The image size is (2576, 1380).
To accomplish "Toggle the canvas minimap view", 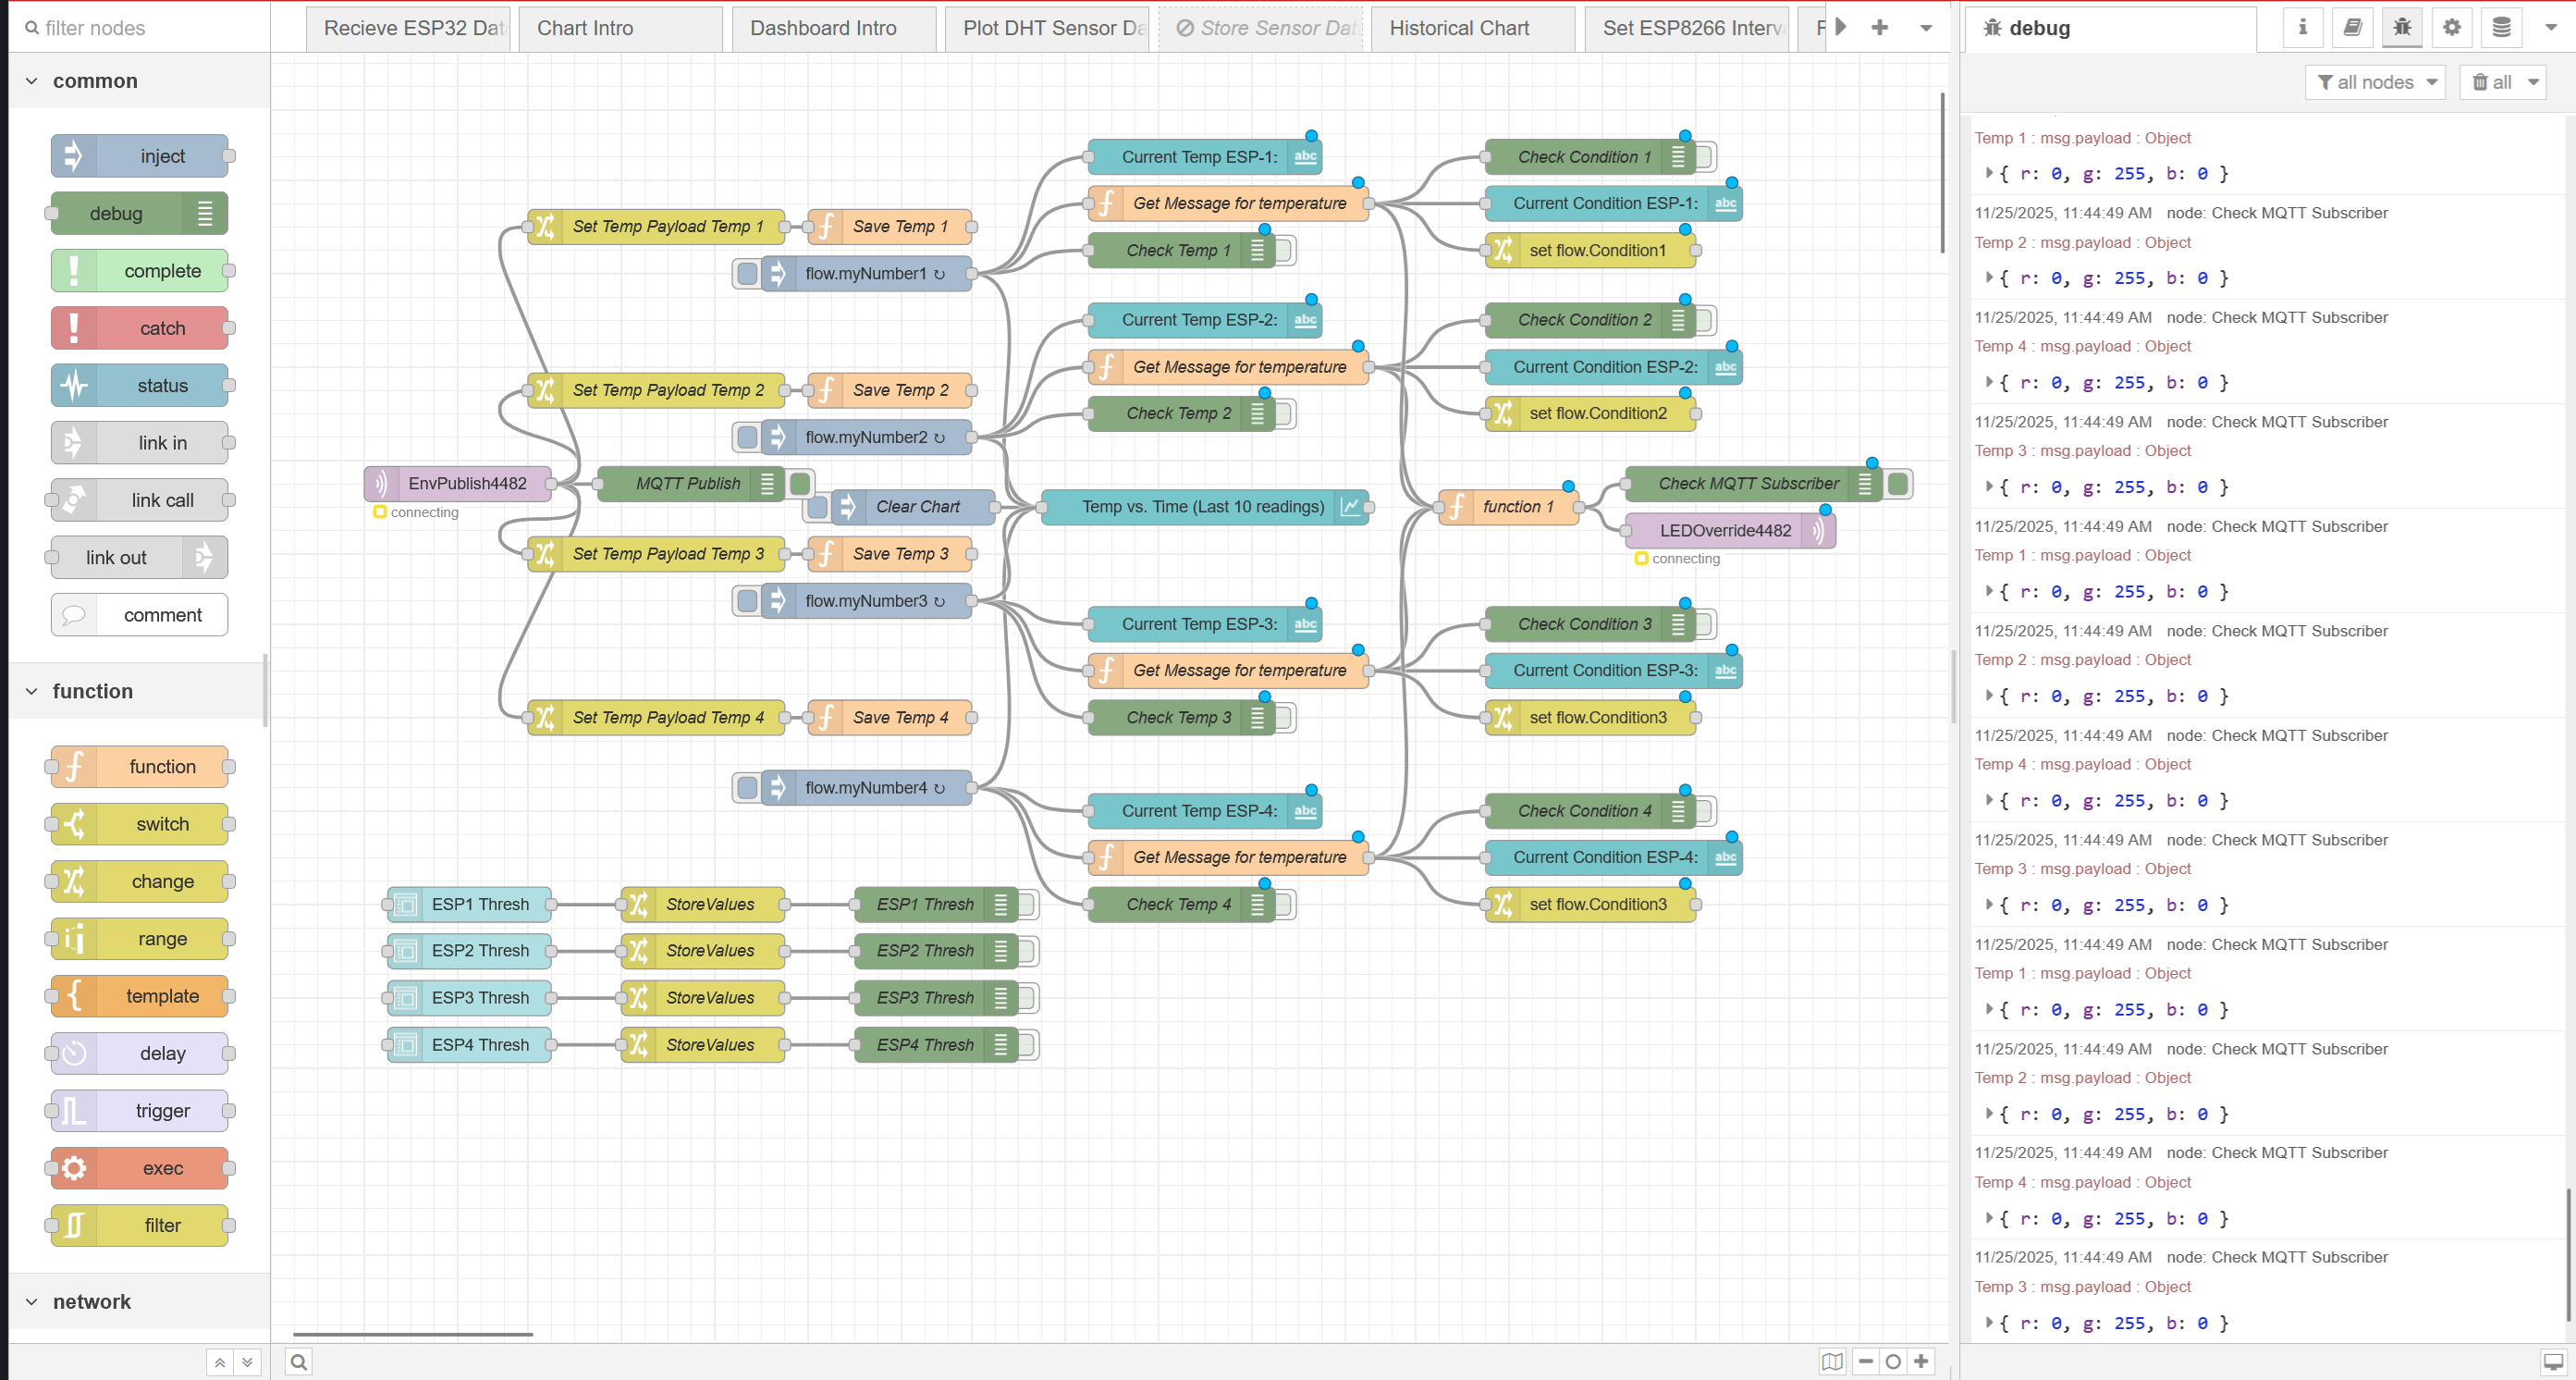I will click(x=1831, y=1361).
